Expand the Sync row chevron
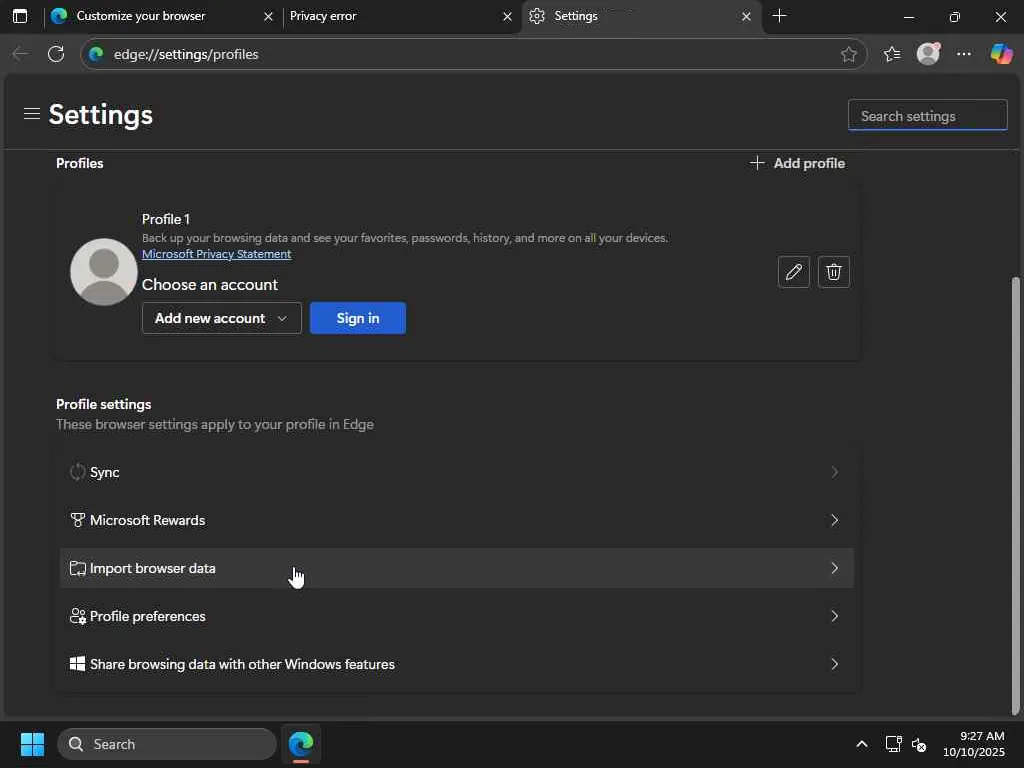Image resolution: width=1024 pixels, height=768 pixels. click(834, 472)
